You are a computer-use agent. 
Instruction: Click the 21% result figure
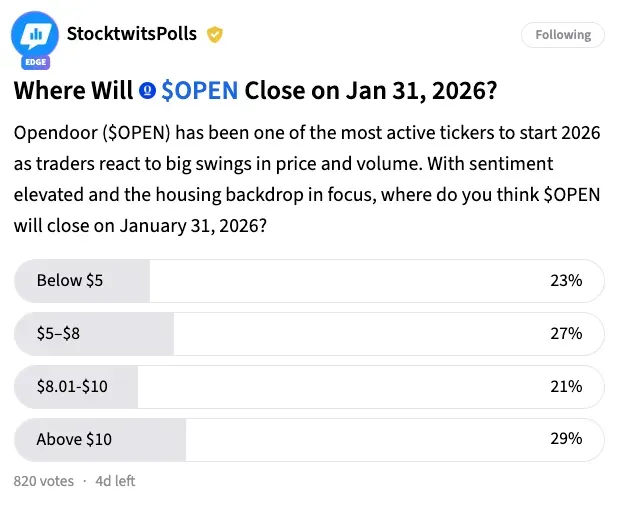pyautogui.click(x=566, y=386)
